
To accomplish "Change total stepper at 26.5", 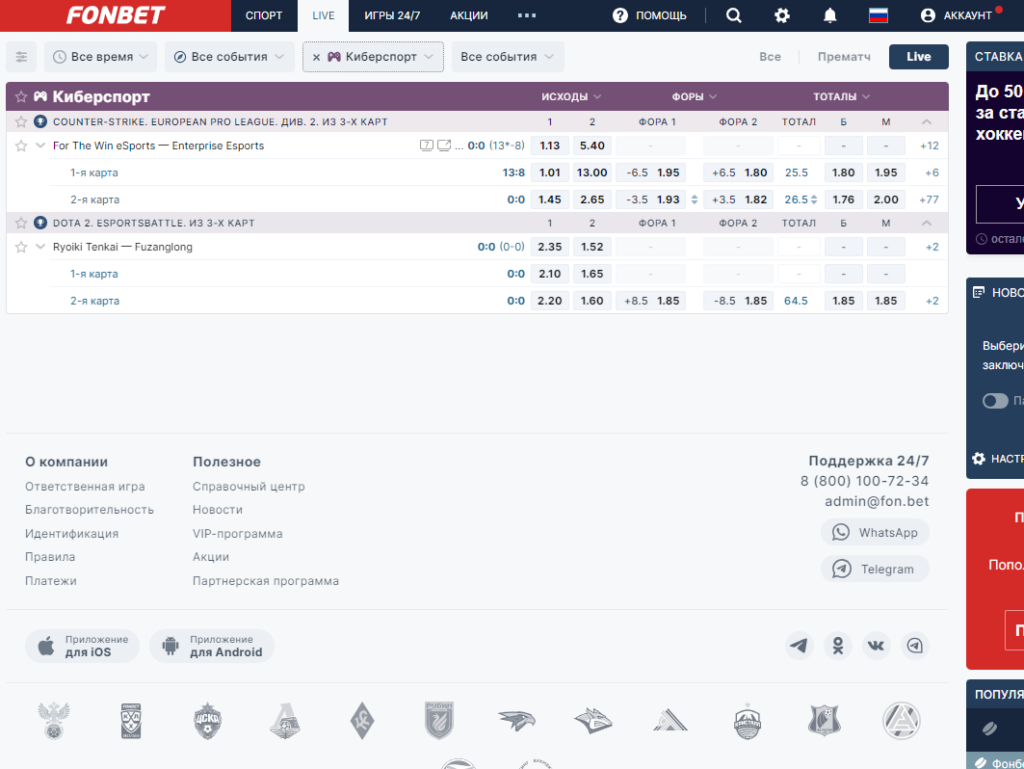I will (814, 200).
